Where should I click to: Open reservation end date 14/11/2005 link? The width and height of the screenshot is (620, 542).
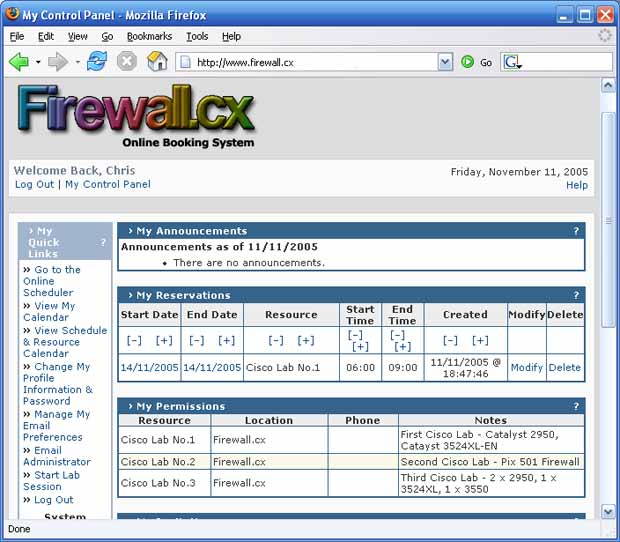pos(212,368)
